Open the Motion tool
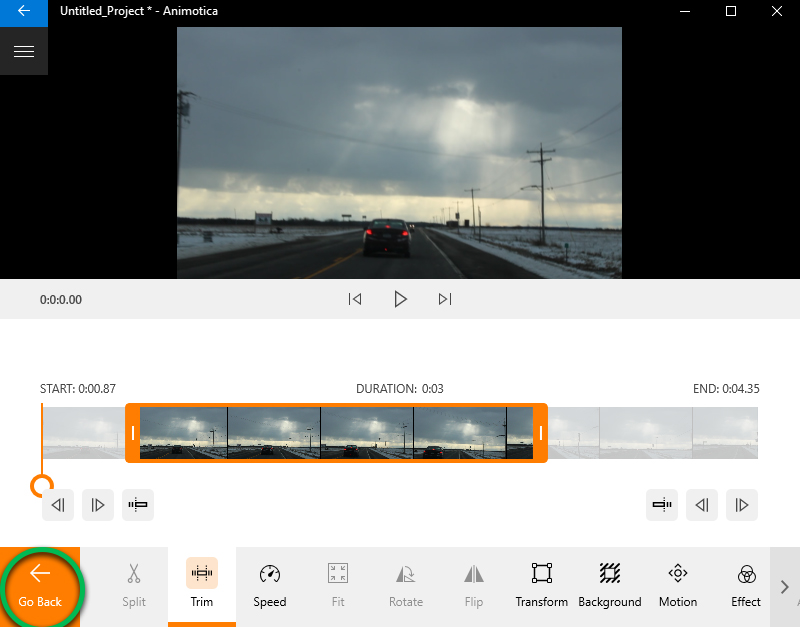Image resolution: width=800 pixels, height=627 pixels. 678,587
